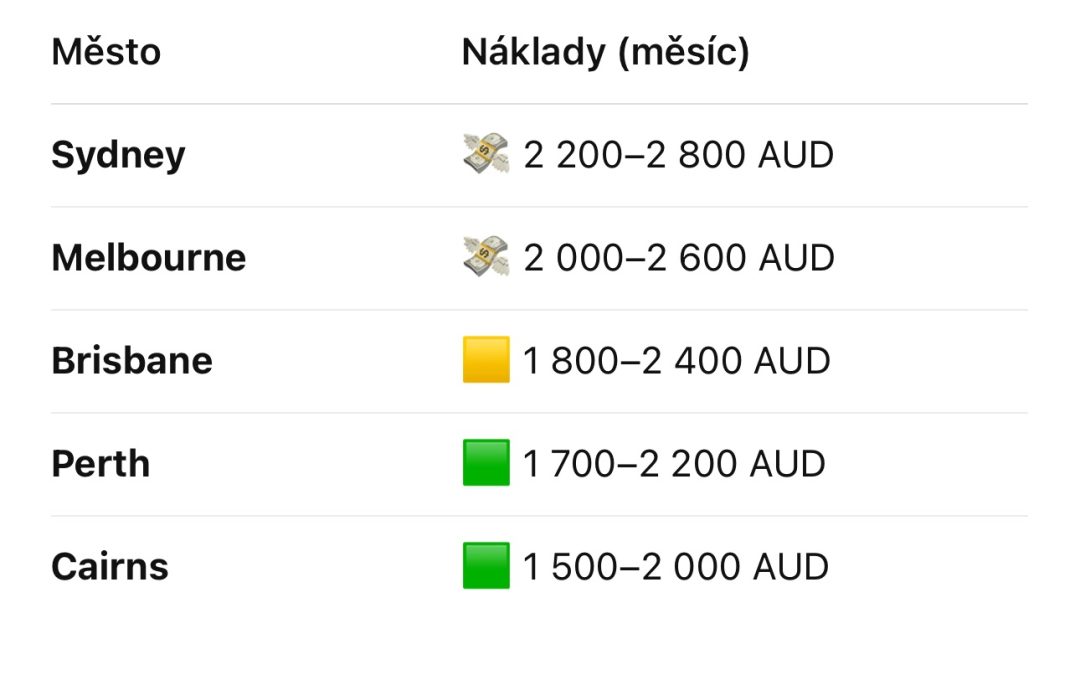Click the 2 000–2 600 AUD value
Viewport: 1080px width, 675px height.
pos(679,258)
